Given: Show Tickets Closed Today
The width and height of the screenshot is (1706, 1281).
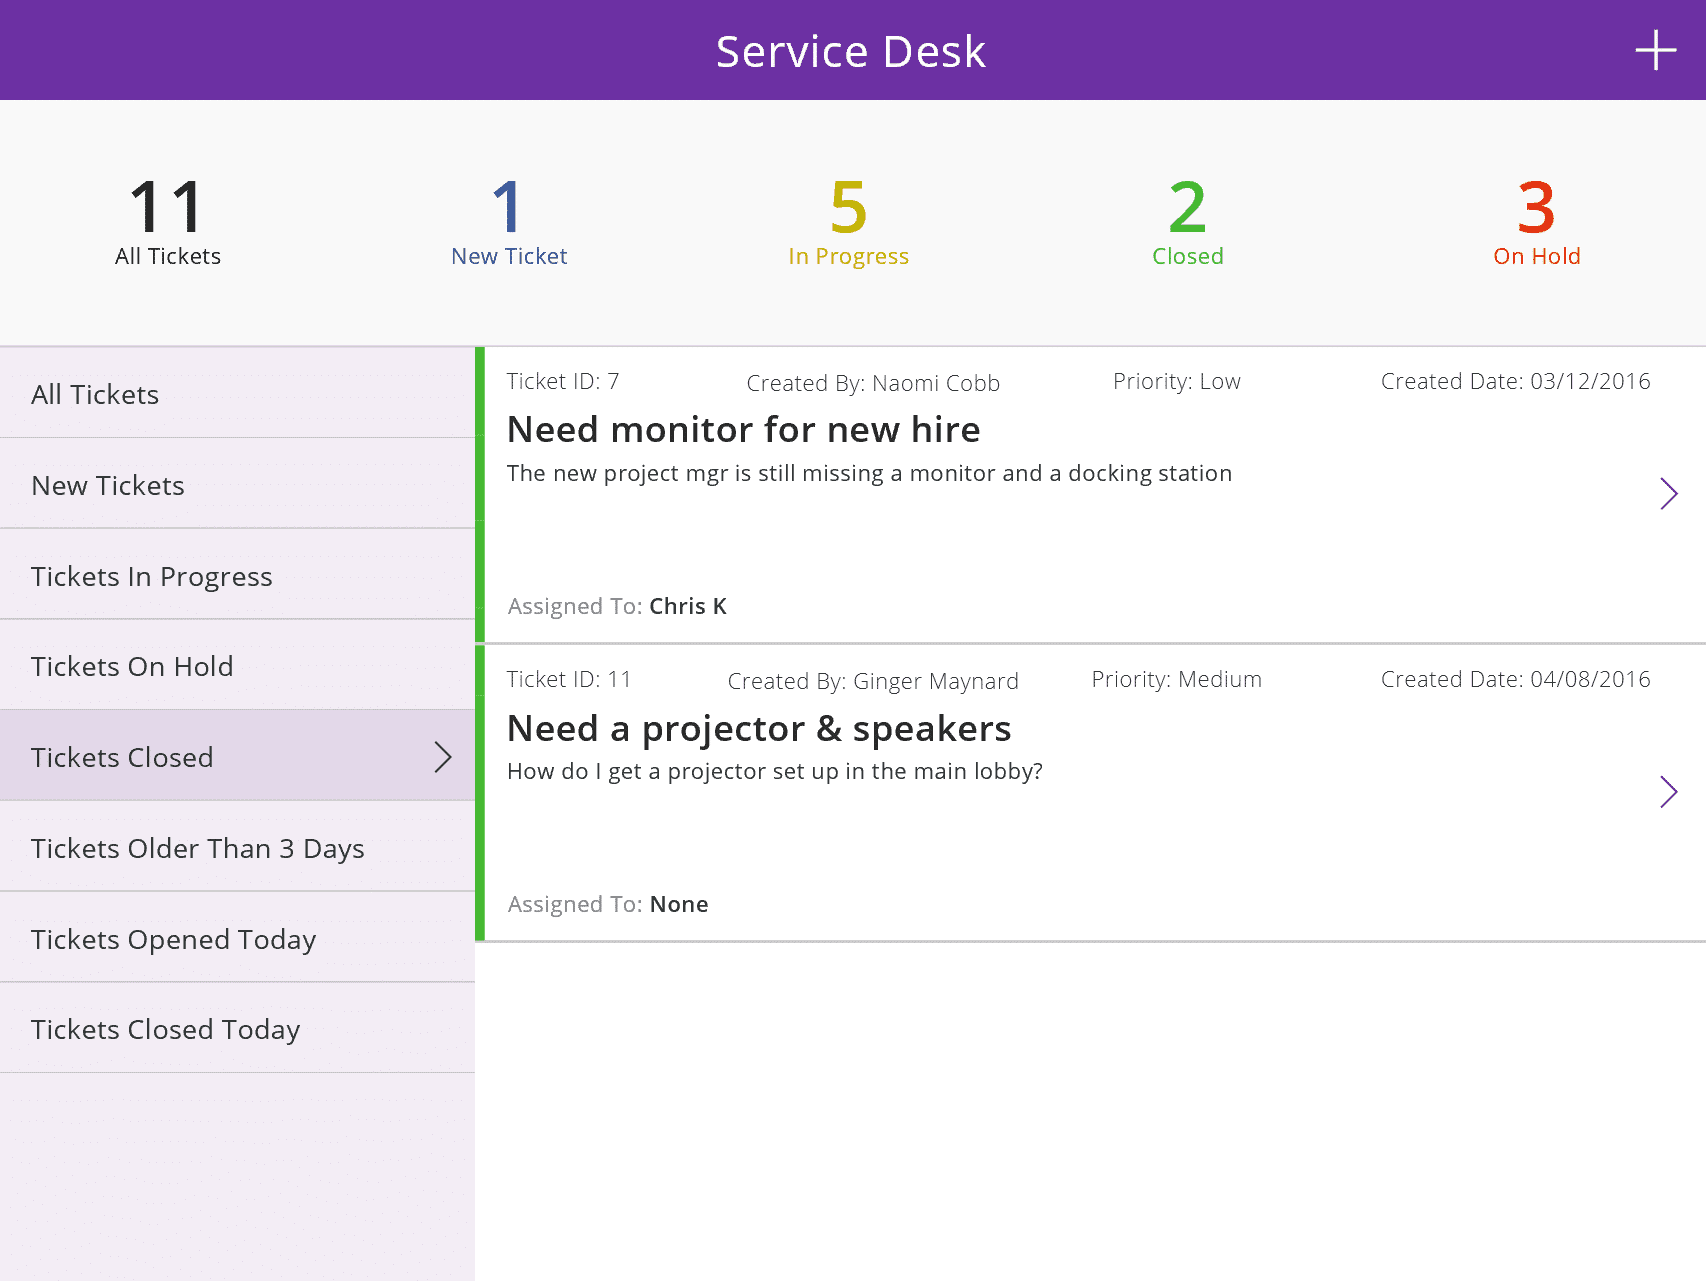Looking at the screenshot, I should pos(237,1028).
